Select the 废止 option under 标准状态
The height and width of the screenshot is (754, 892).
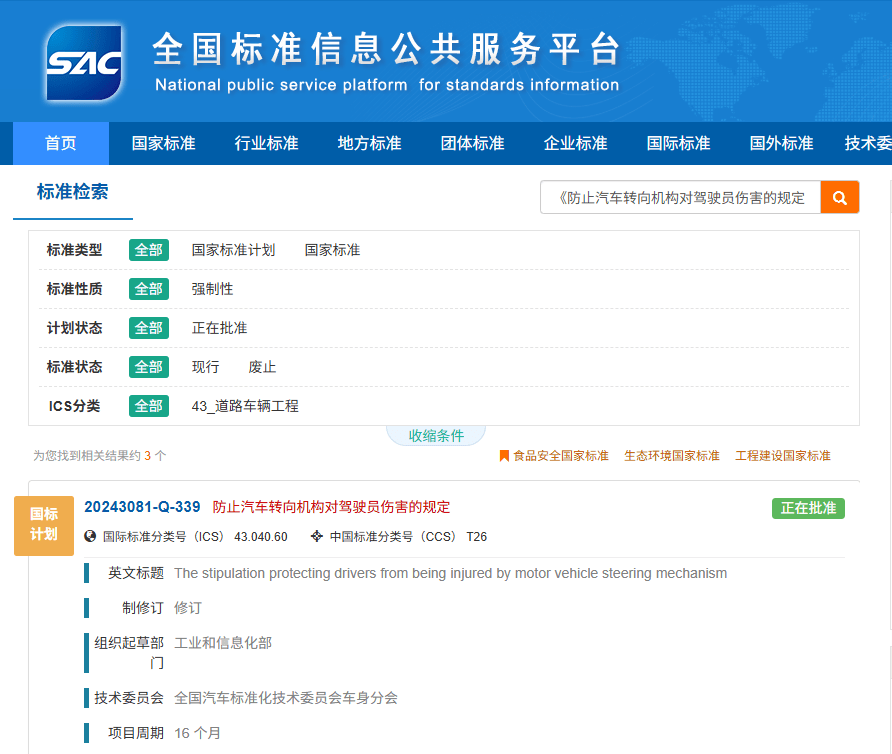[x=261, y=367]
